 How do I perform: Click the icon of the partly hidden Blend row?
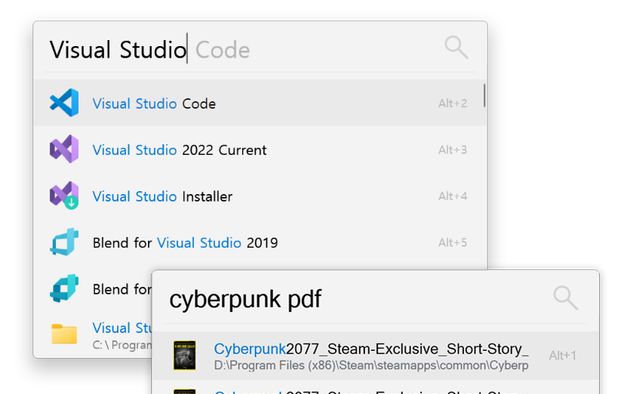(64, 288)
